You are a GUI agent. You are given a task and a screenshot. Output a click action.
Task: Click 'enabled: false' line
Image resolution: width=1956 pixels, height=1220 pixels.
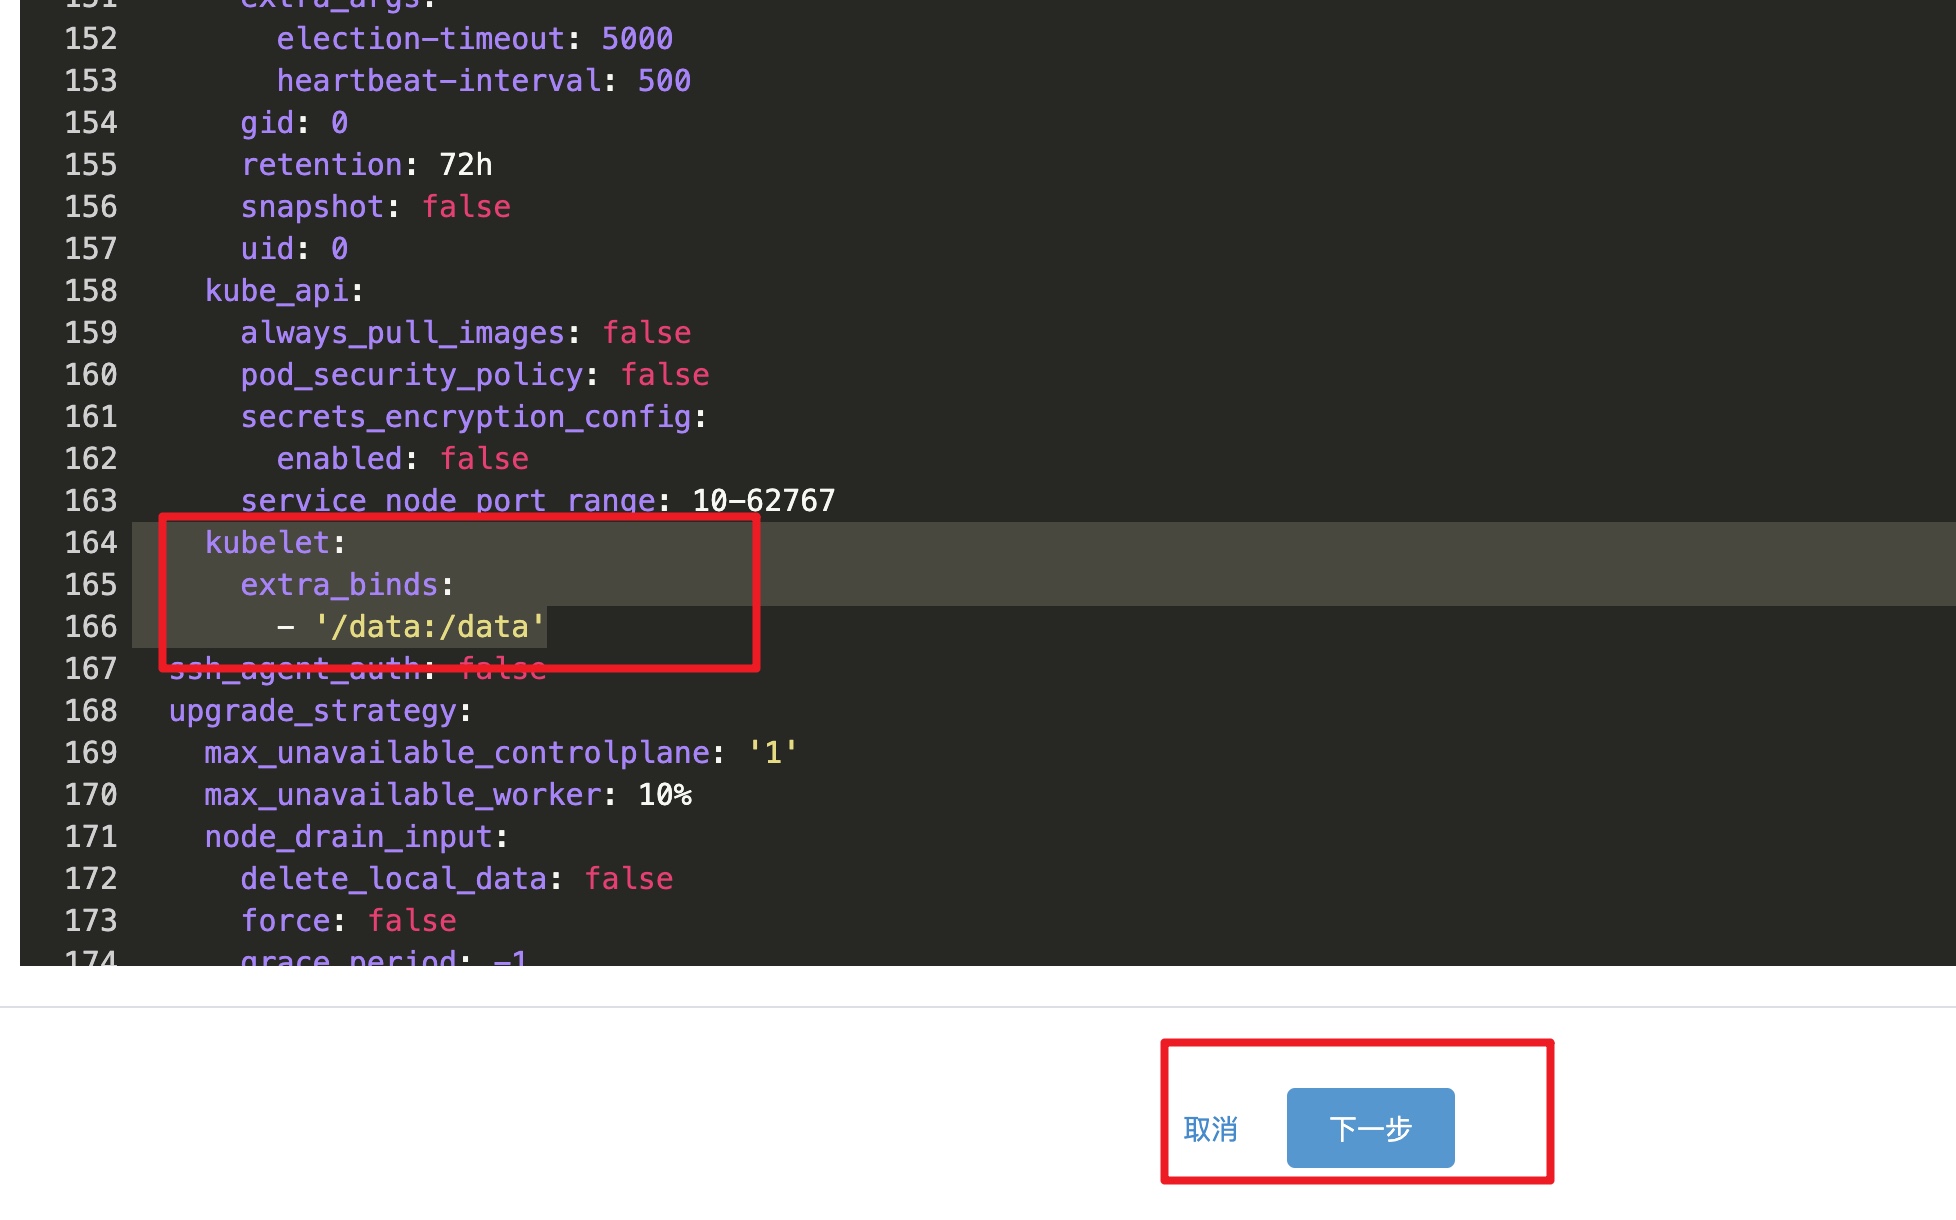(x=402, y=459)
